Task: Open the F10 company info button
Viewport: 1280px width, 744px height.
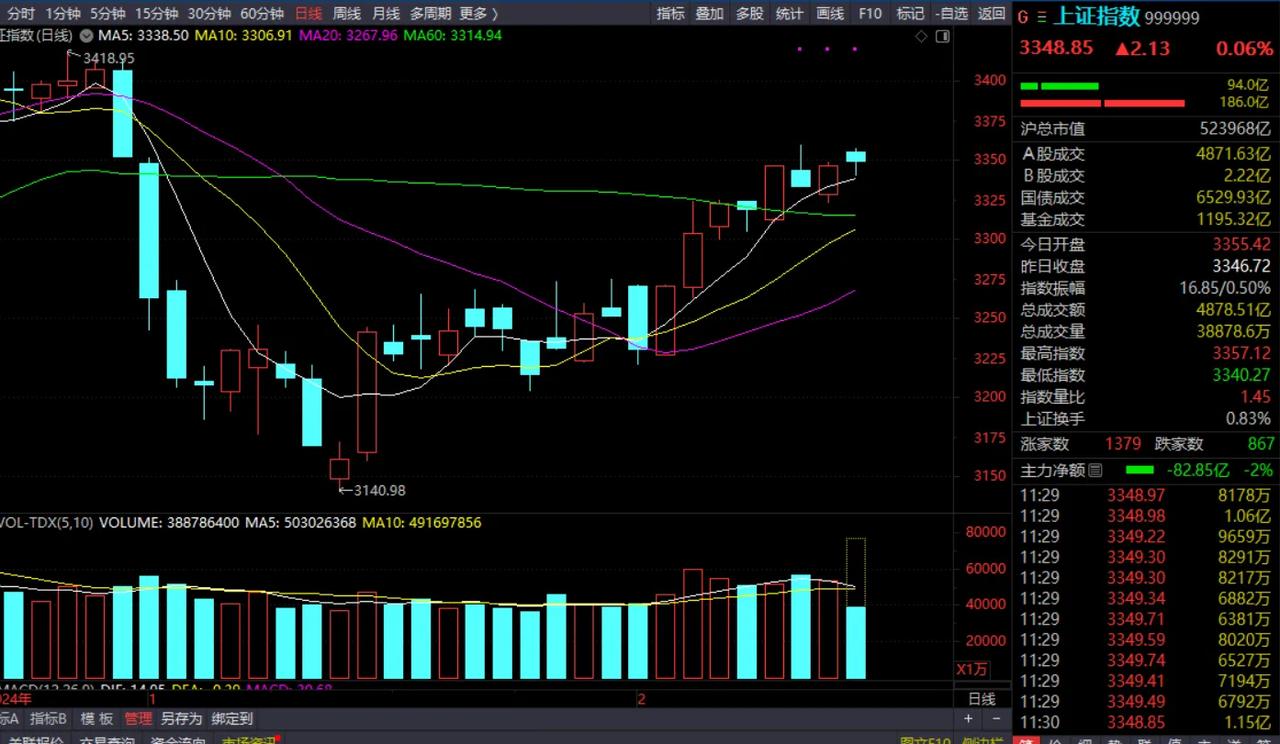Action: (x=870, y=13)
